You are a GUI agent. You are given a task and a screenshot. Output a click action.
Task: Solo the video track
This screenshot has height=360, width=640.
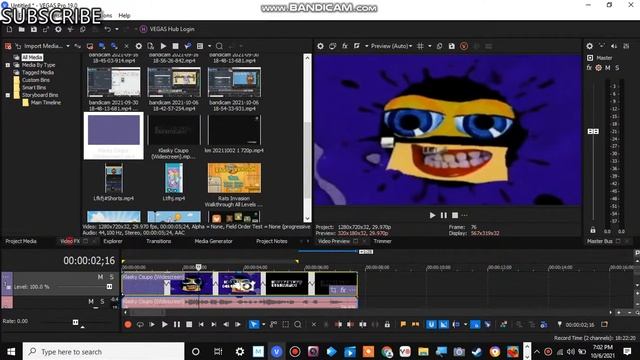[x=111, y=277]
